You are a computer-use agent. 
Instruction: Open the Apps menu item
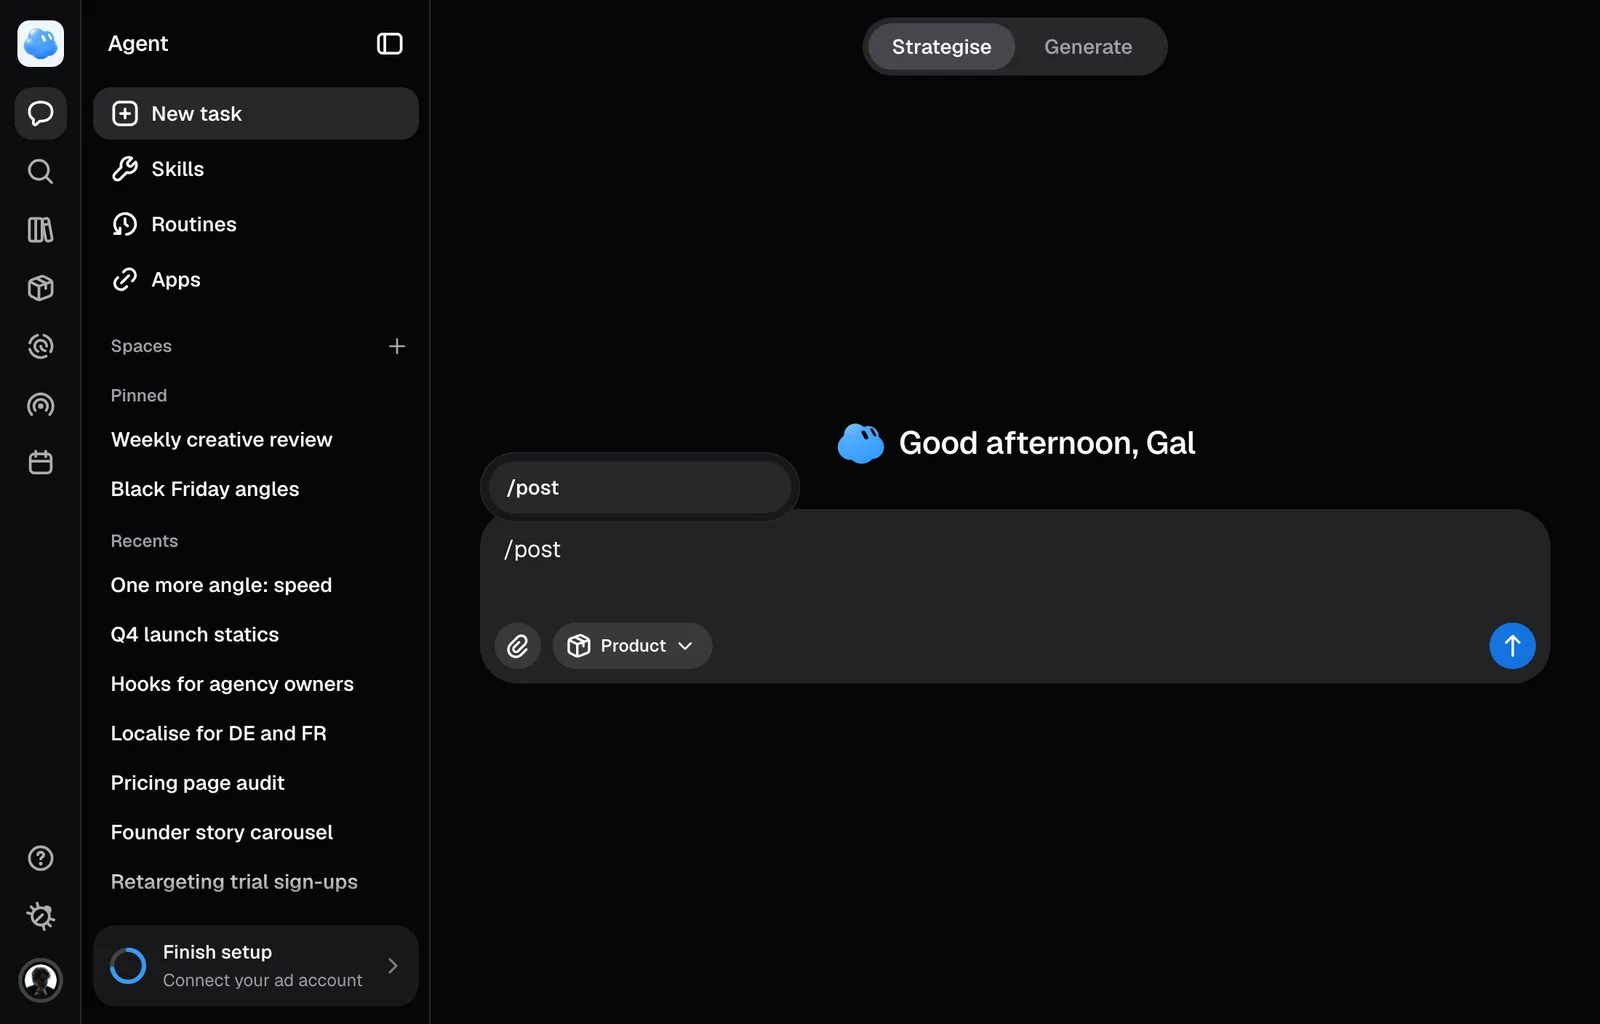pyautogui.click(x=256, y=280)
